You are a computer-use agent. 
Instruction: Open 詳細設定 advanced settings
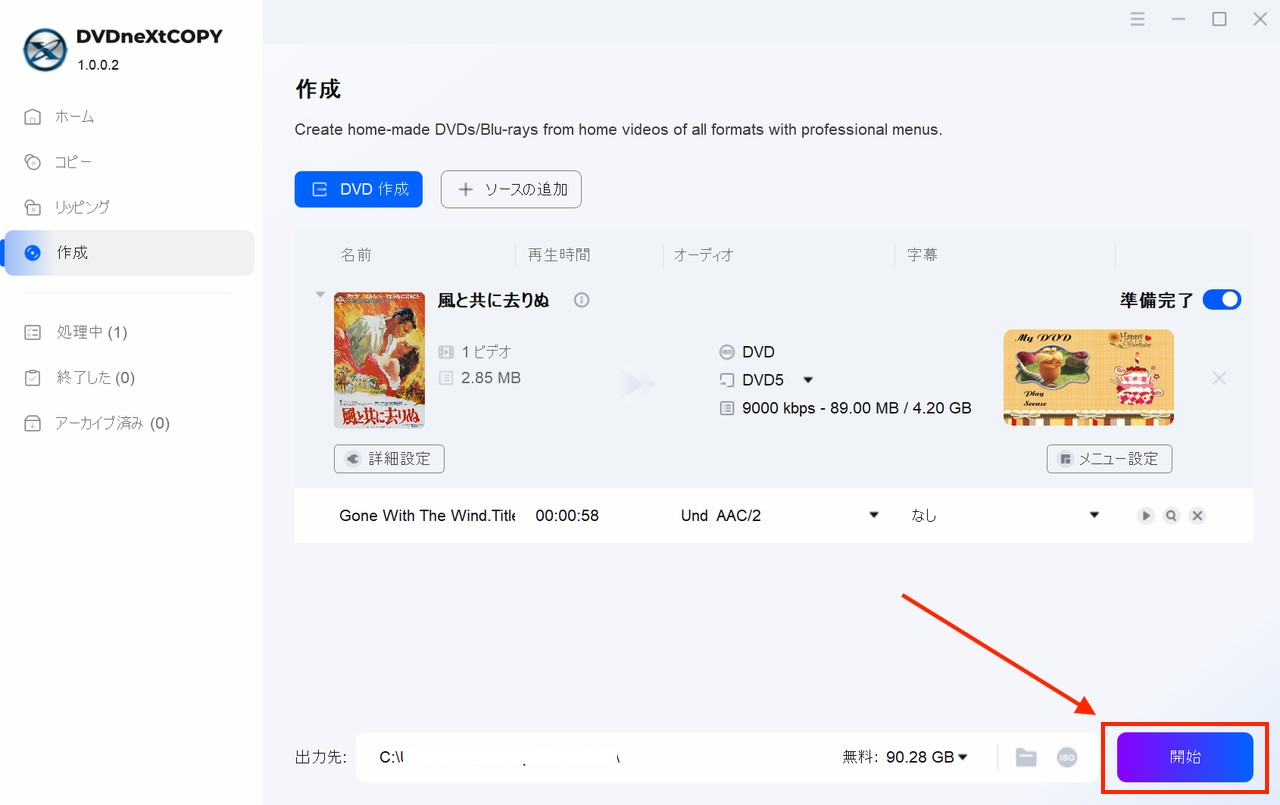click(x=389, y=459)
